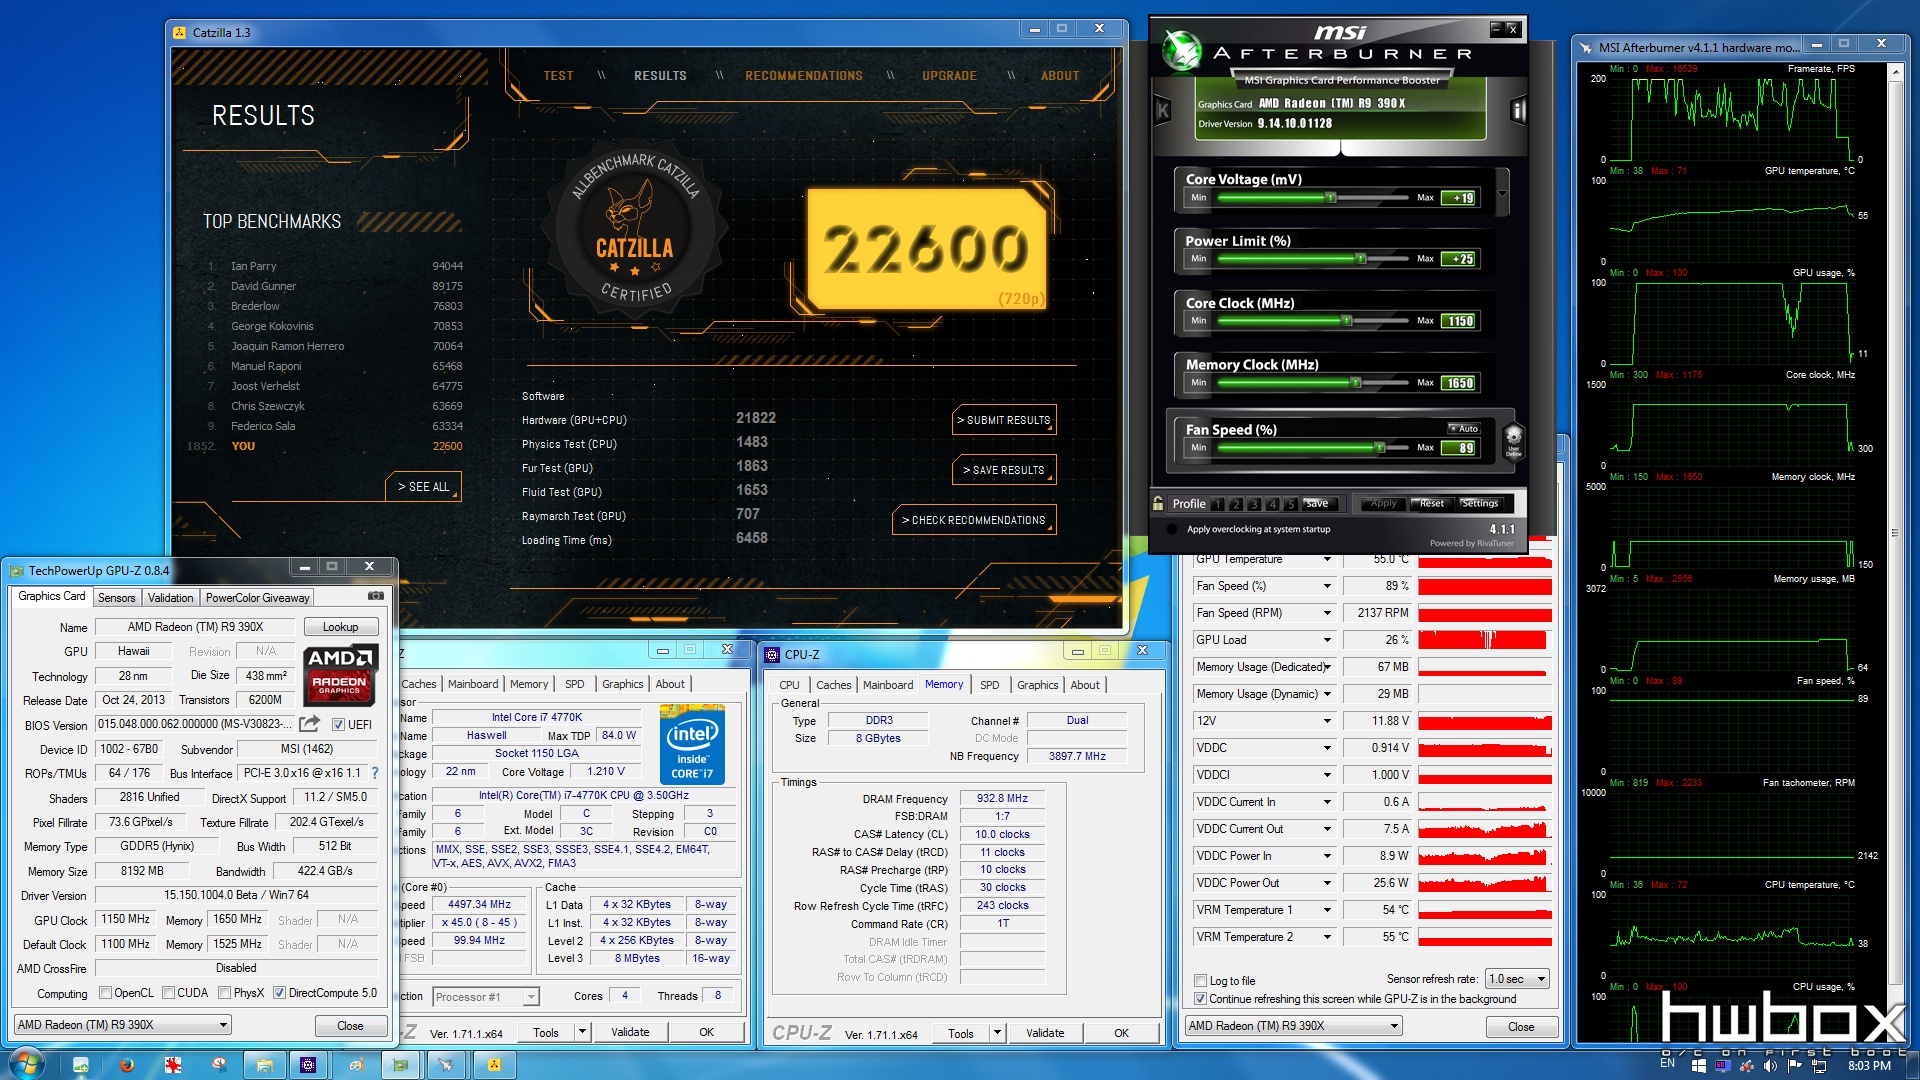The height and width of the screenshot is (1080, 1920).
Task: Click the Afterburner profile lock icon
Action: [x=1158, y=504]
